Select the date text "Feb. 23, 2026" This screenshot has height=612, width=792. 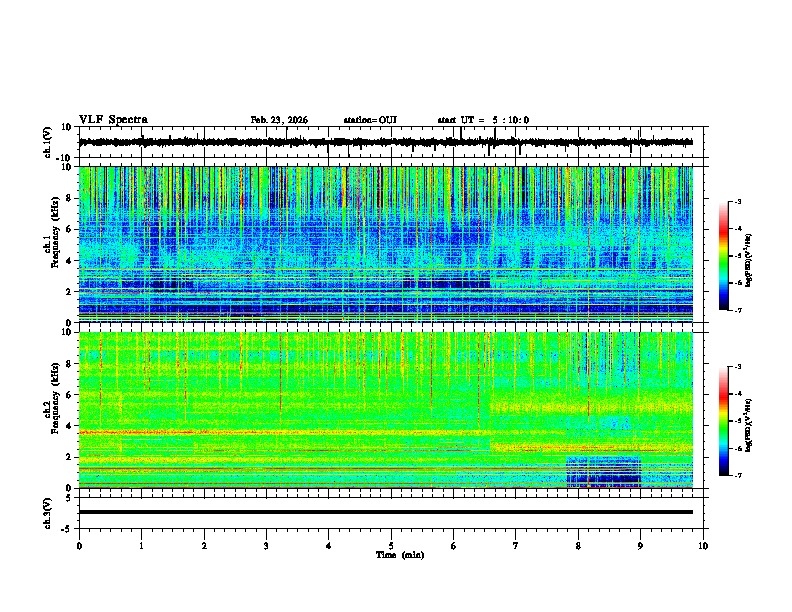pos(279,120)
